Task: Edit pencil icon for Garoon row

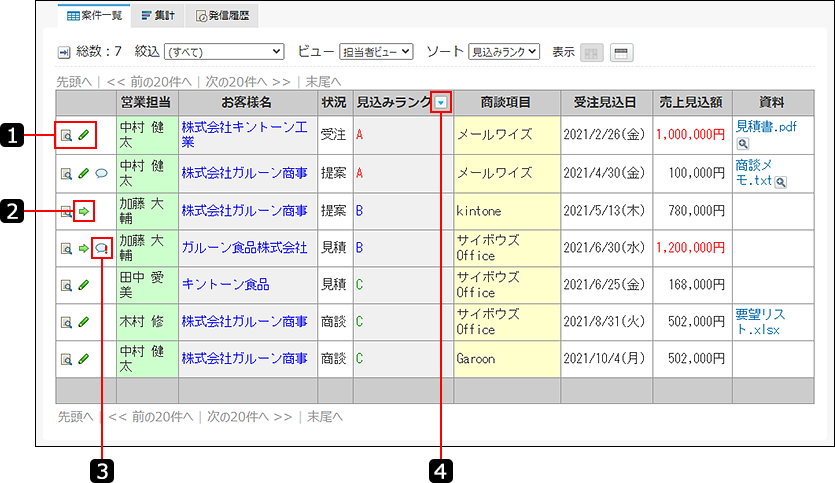Action: (x=84, y=359)
